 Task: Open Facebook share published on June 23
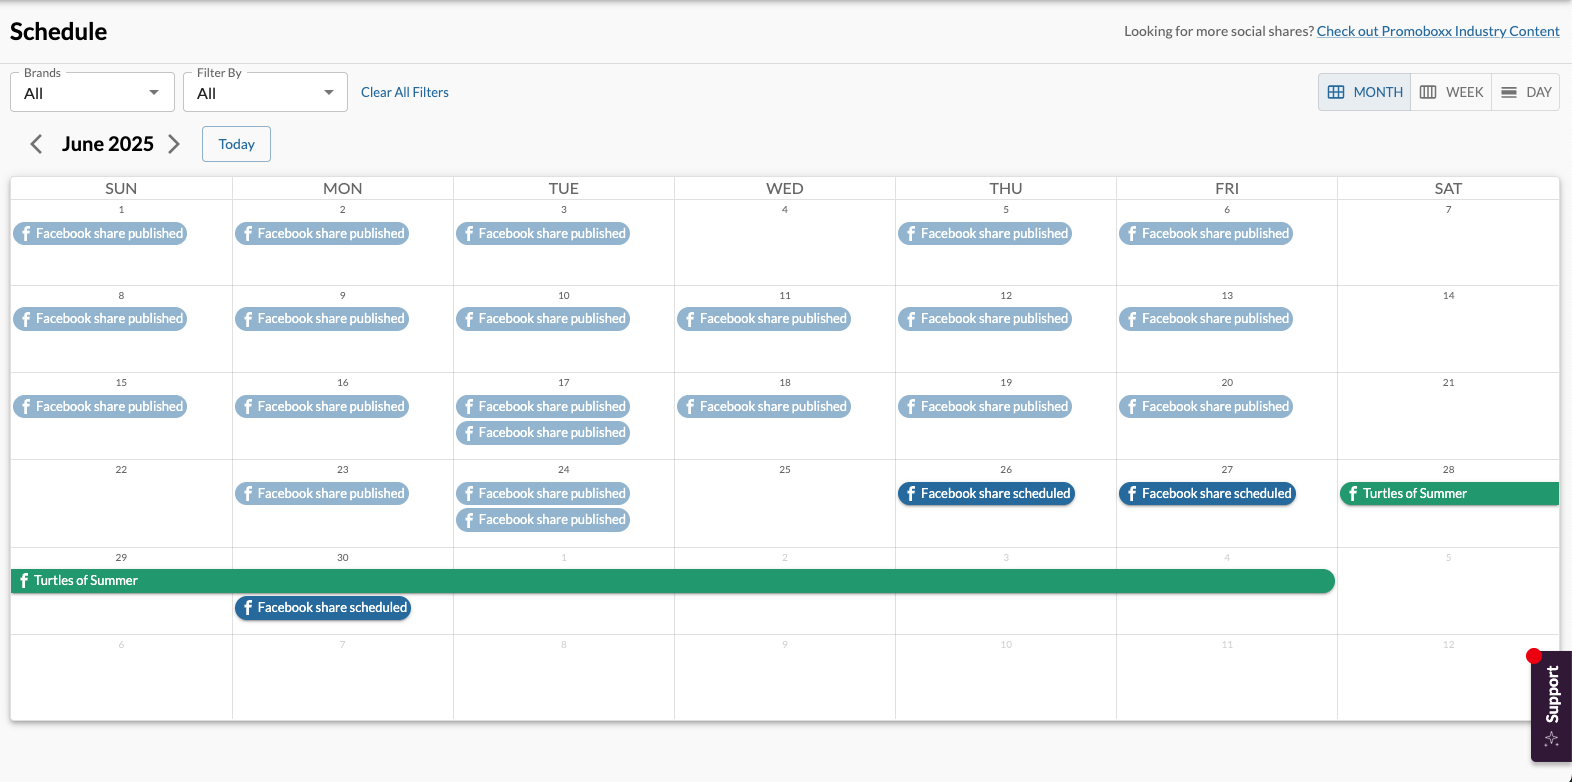click(x=321, y=493)
